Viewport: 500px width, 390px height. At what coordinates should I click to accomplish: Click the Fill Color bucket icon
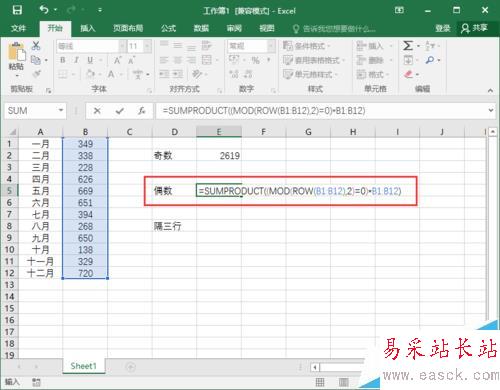tap(90, 74)
